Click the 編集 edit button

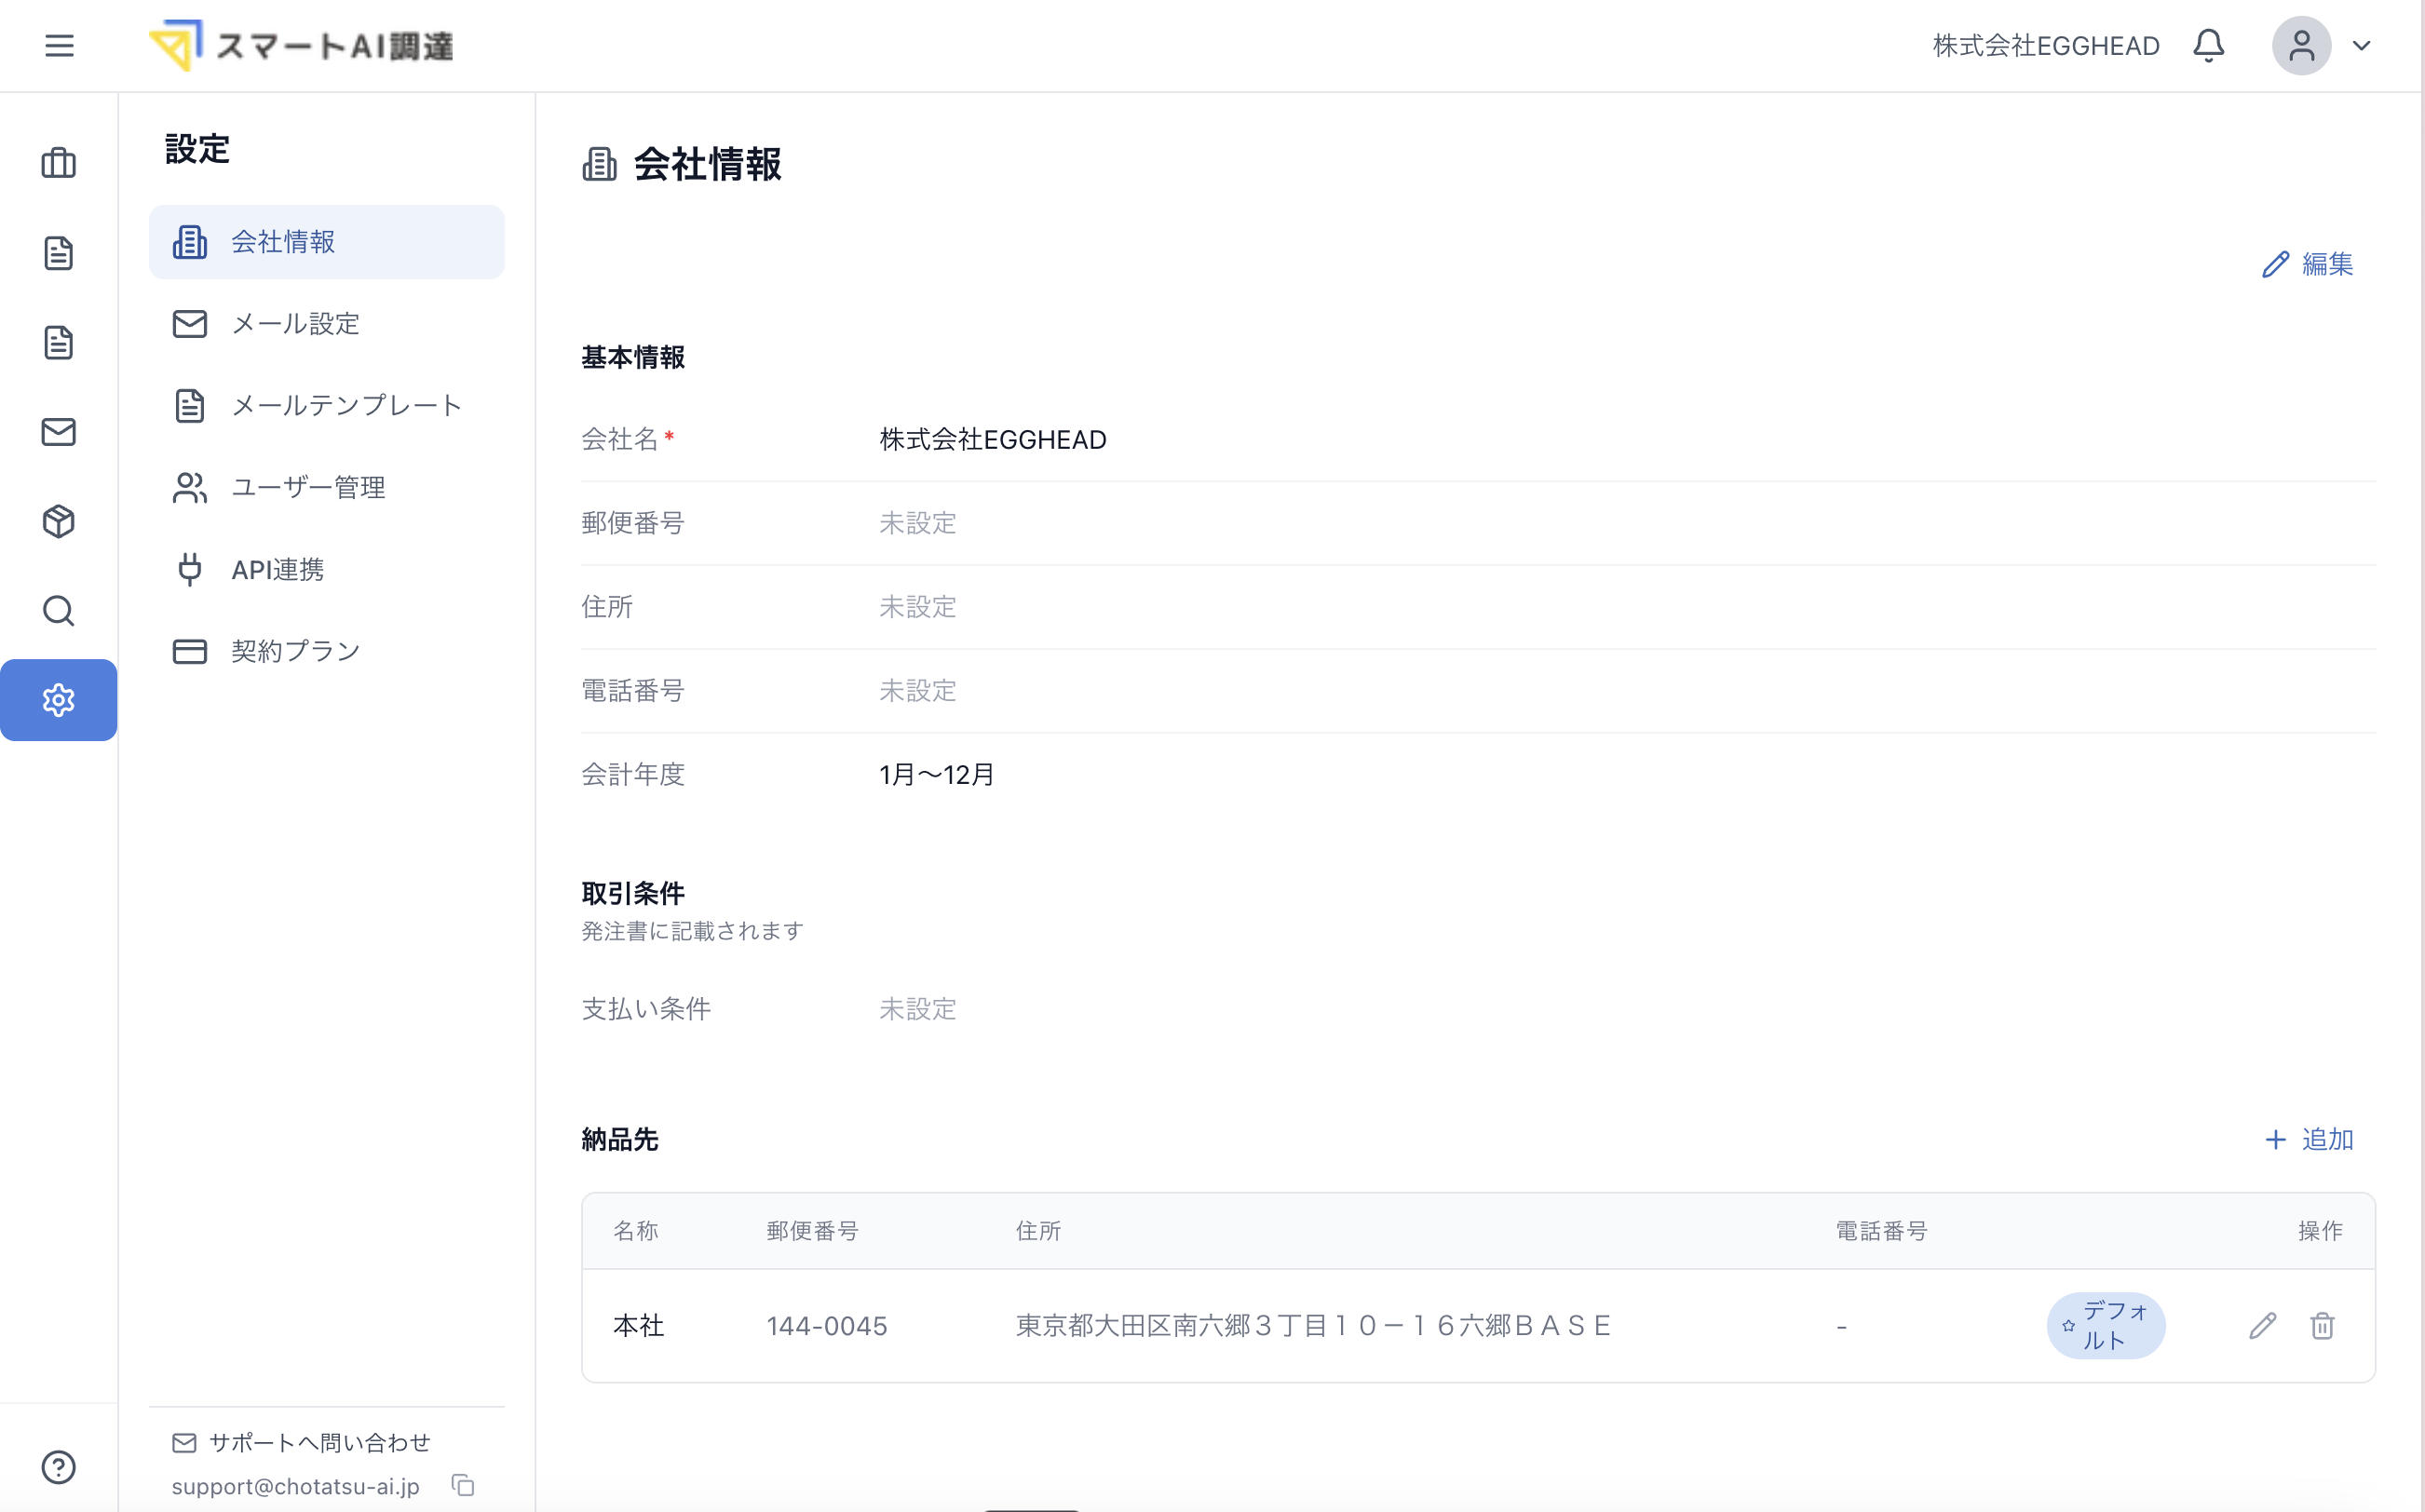tap(2308, 264)
